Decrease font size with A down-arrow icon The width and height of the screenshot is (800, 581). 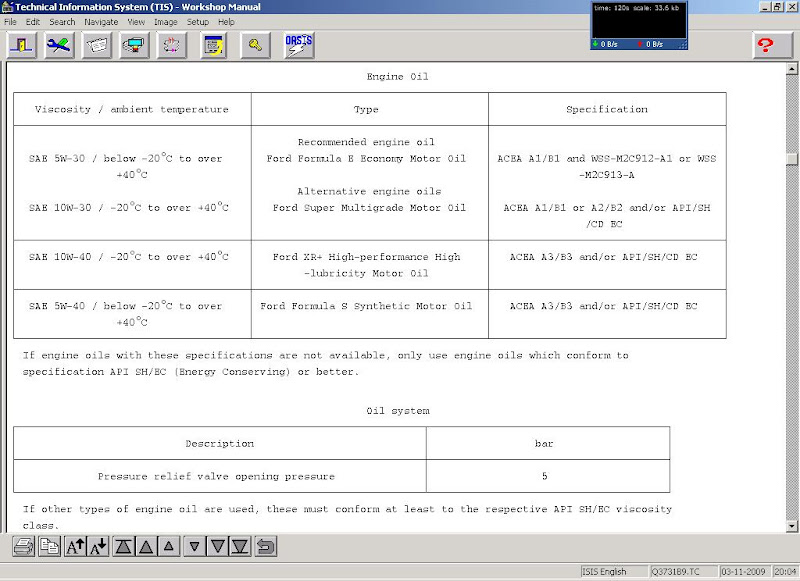(x=98, y=547)
